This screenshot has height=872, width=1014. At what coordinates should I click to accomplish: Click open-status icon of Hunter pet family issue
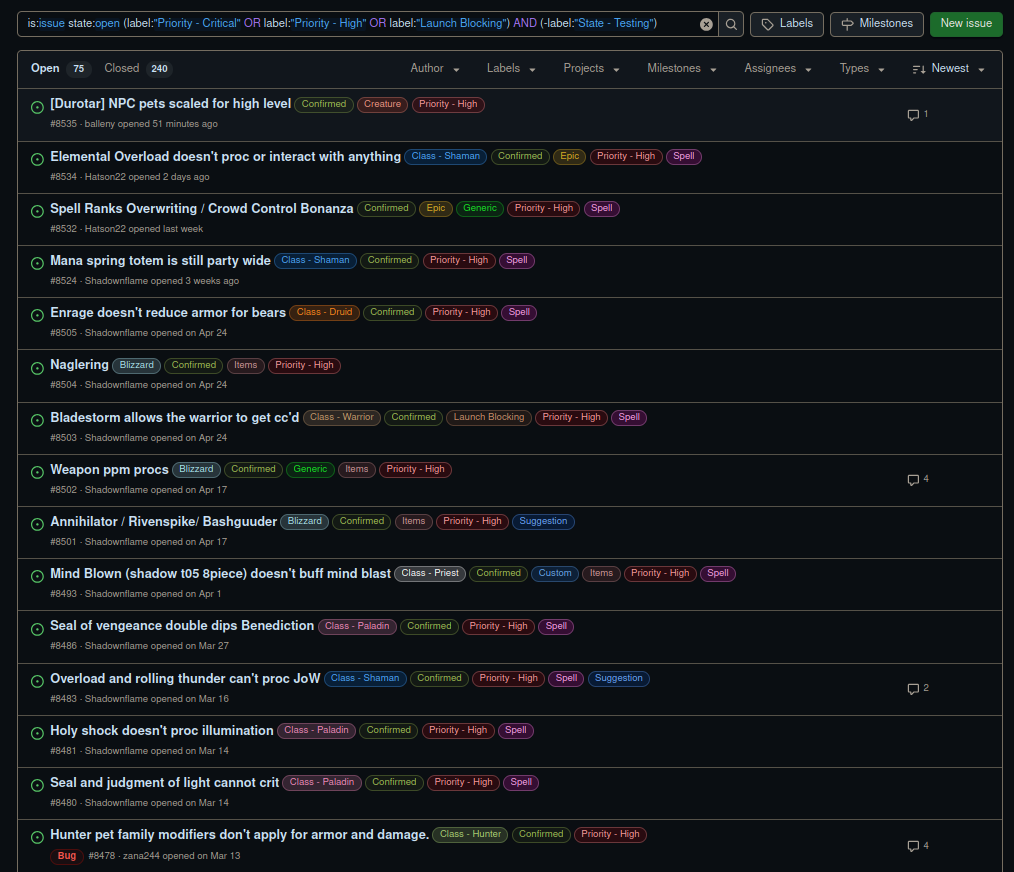(x=38, y=836)
